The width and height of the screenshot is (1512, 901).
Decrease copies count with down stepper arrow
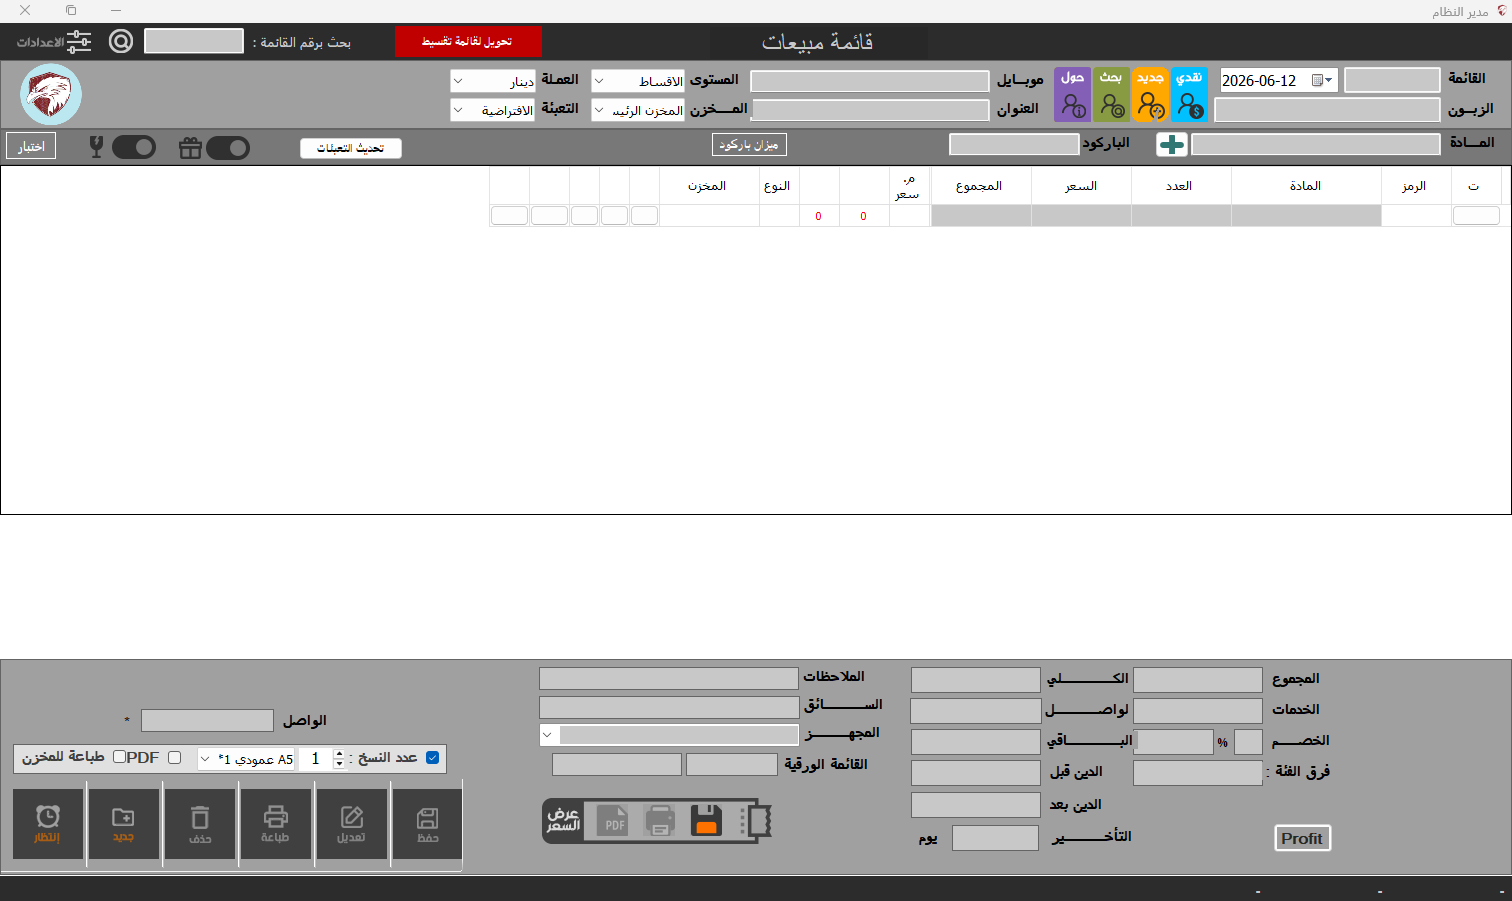click(339, 765)
